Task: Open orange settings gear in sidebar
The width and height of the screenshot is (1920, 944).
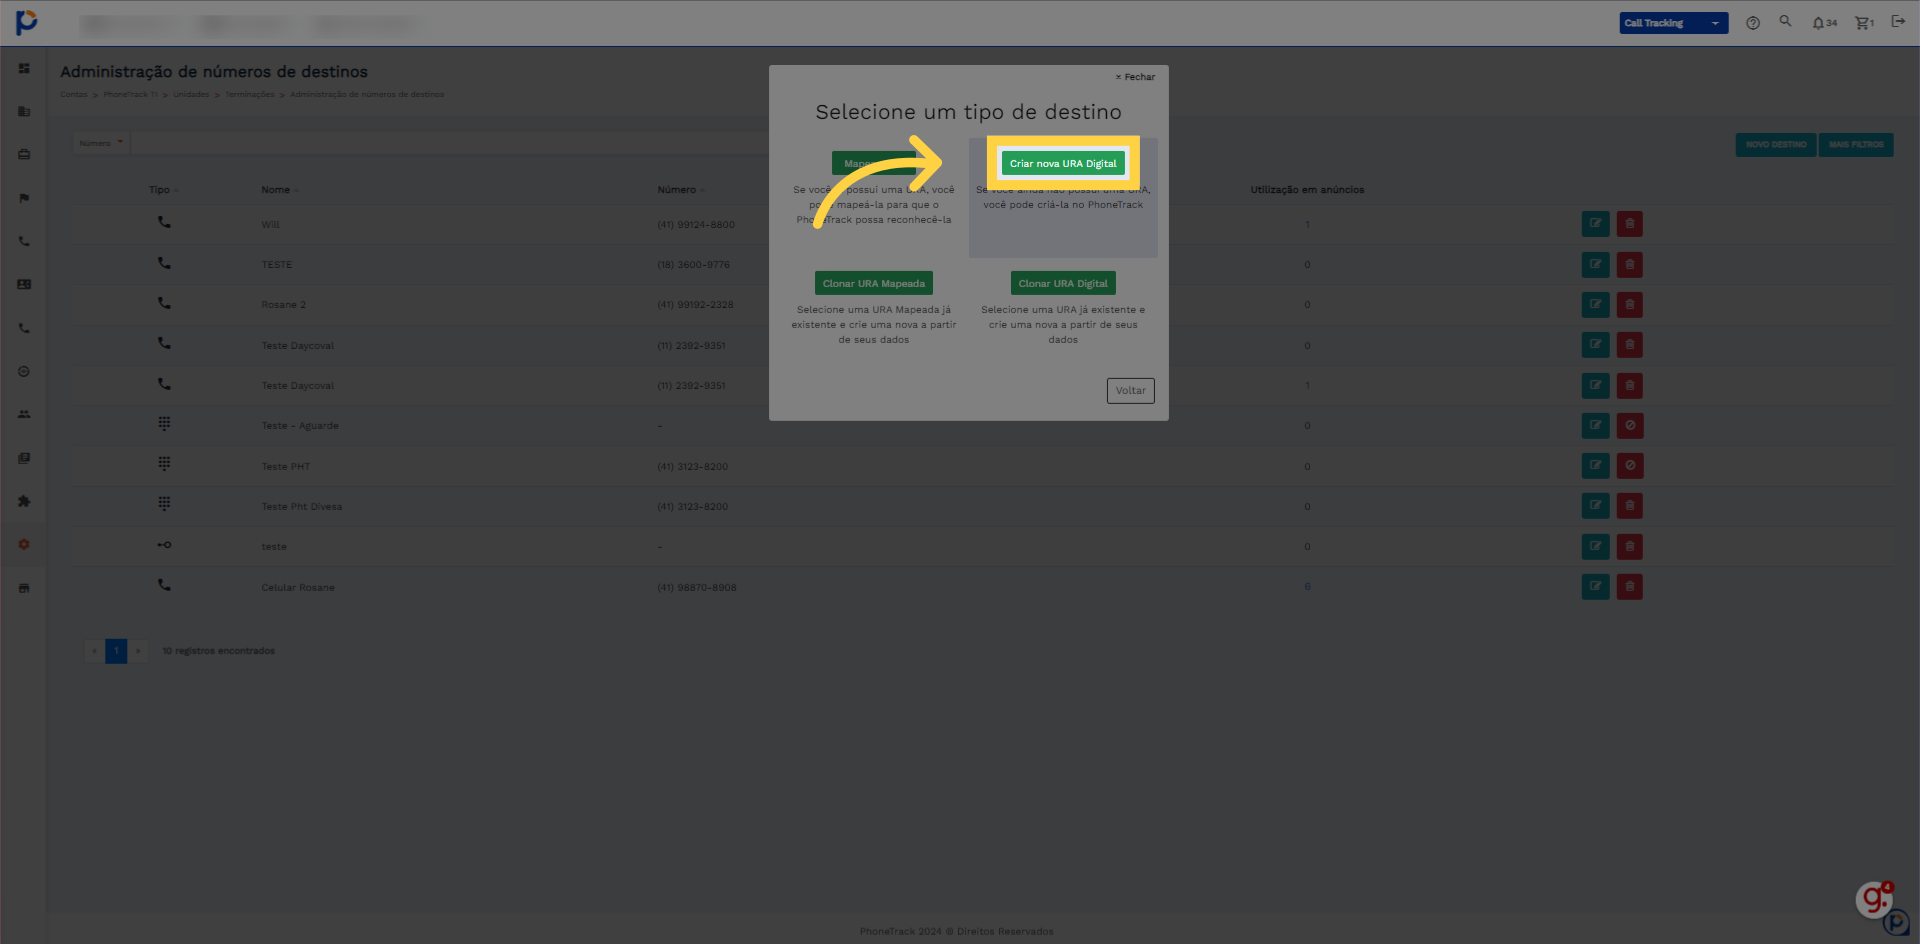Action: (24, 544)
